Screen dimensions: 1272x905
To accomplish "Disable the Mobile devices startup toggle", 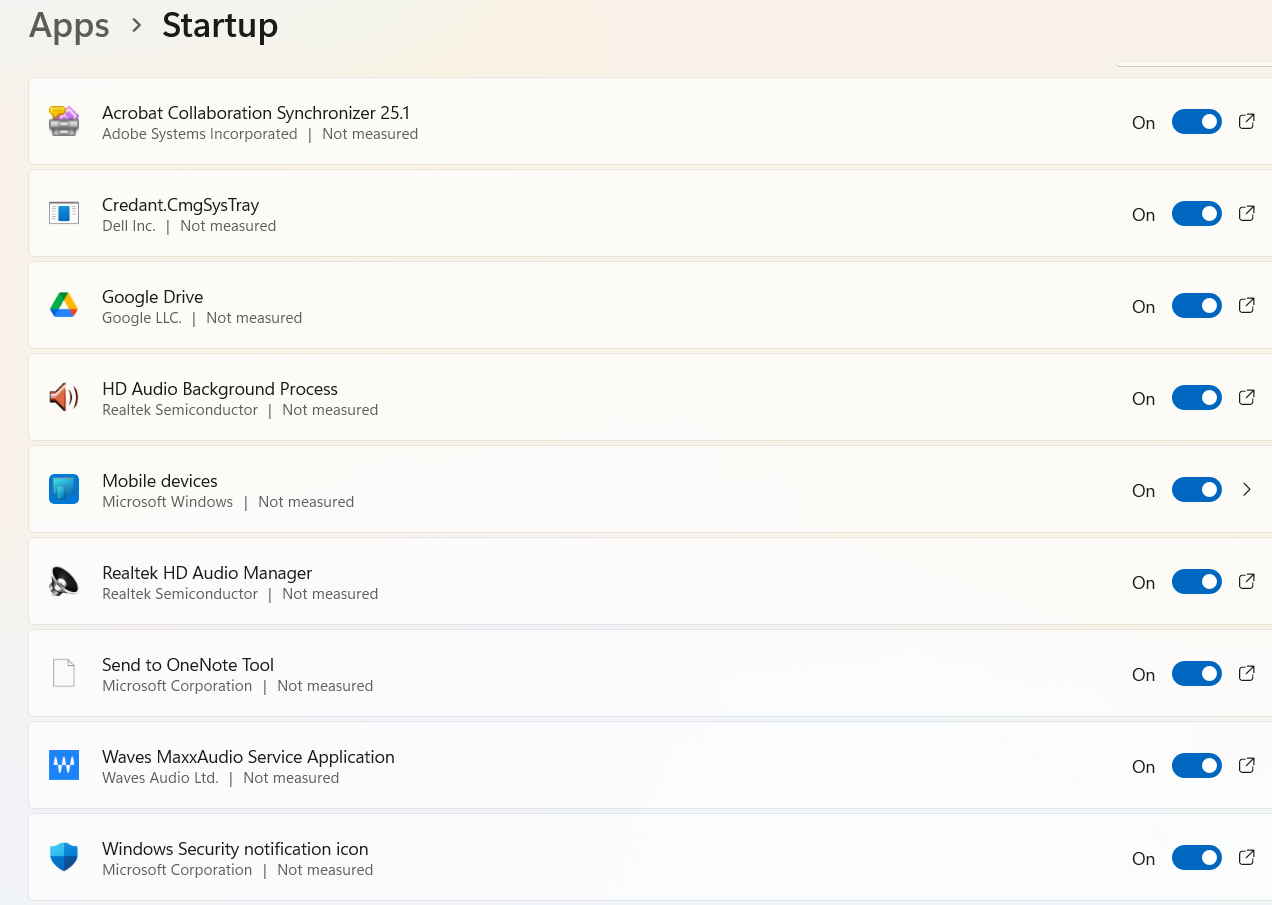I will (x=1197, y=490).
